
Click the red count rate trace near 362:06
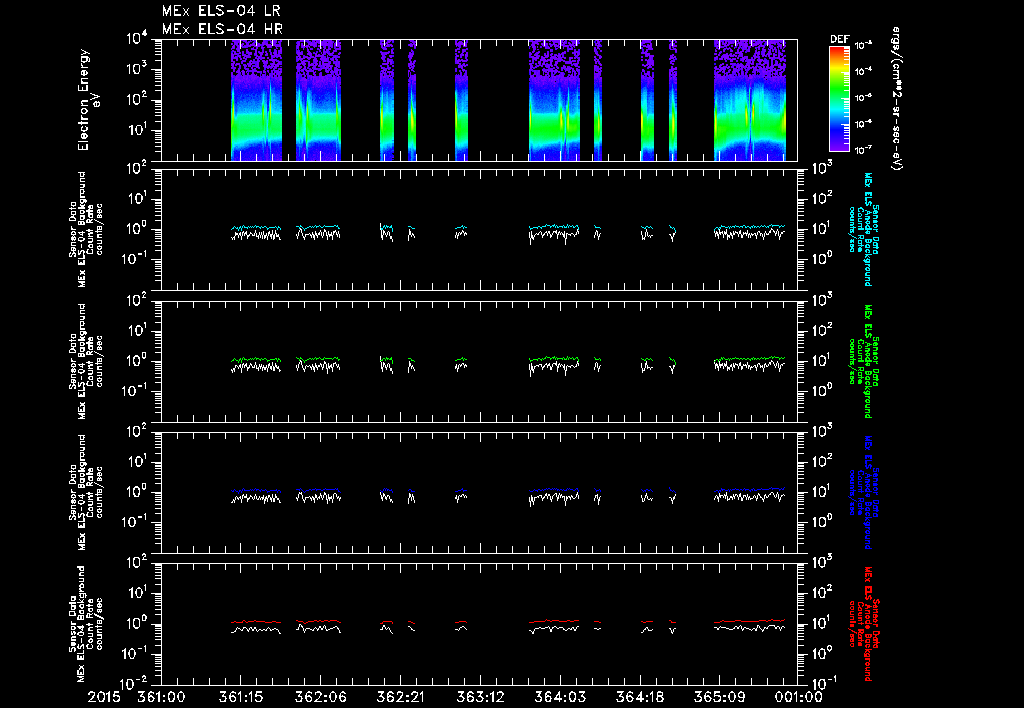pos(318,621)
